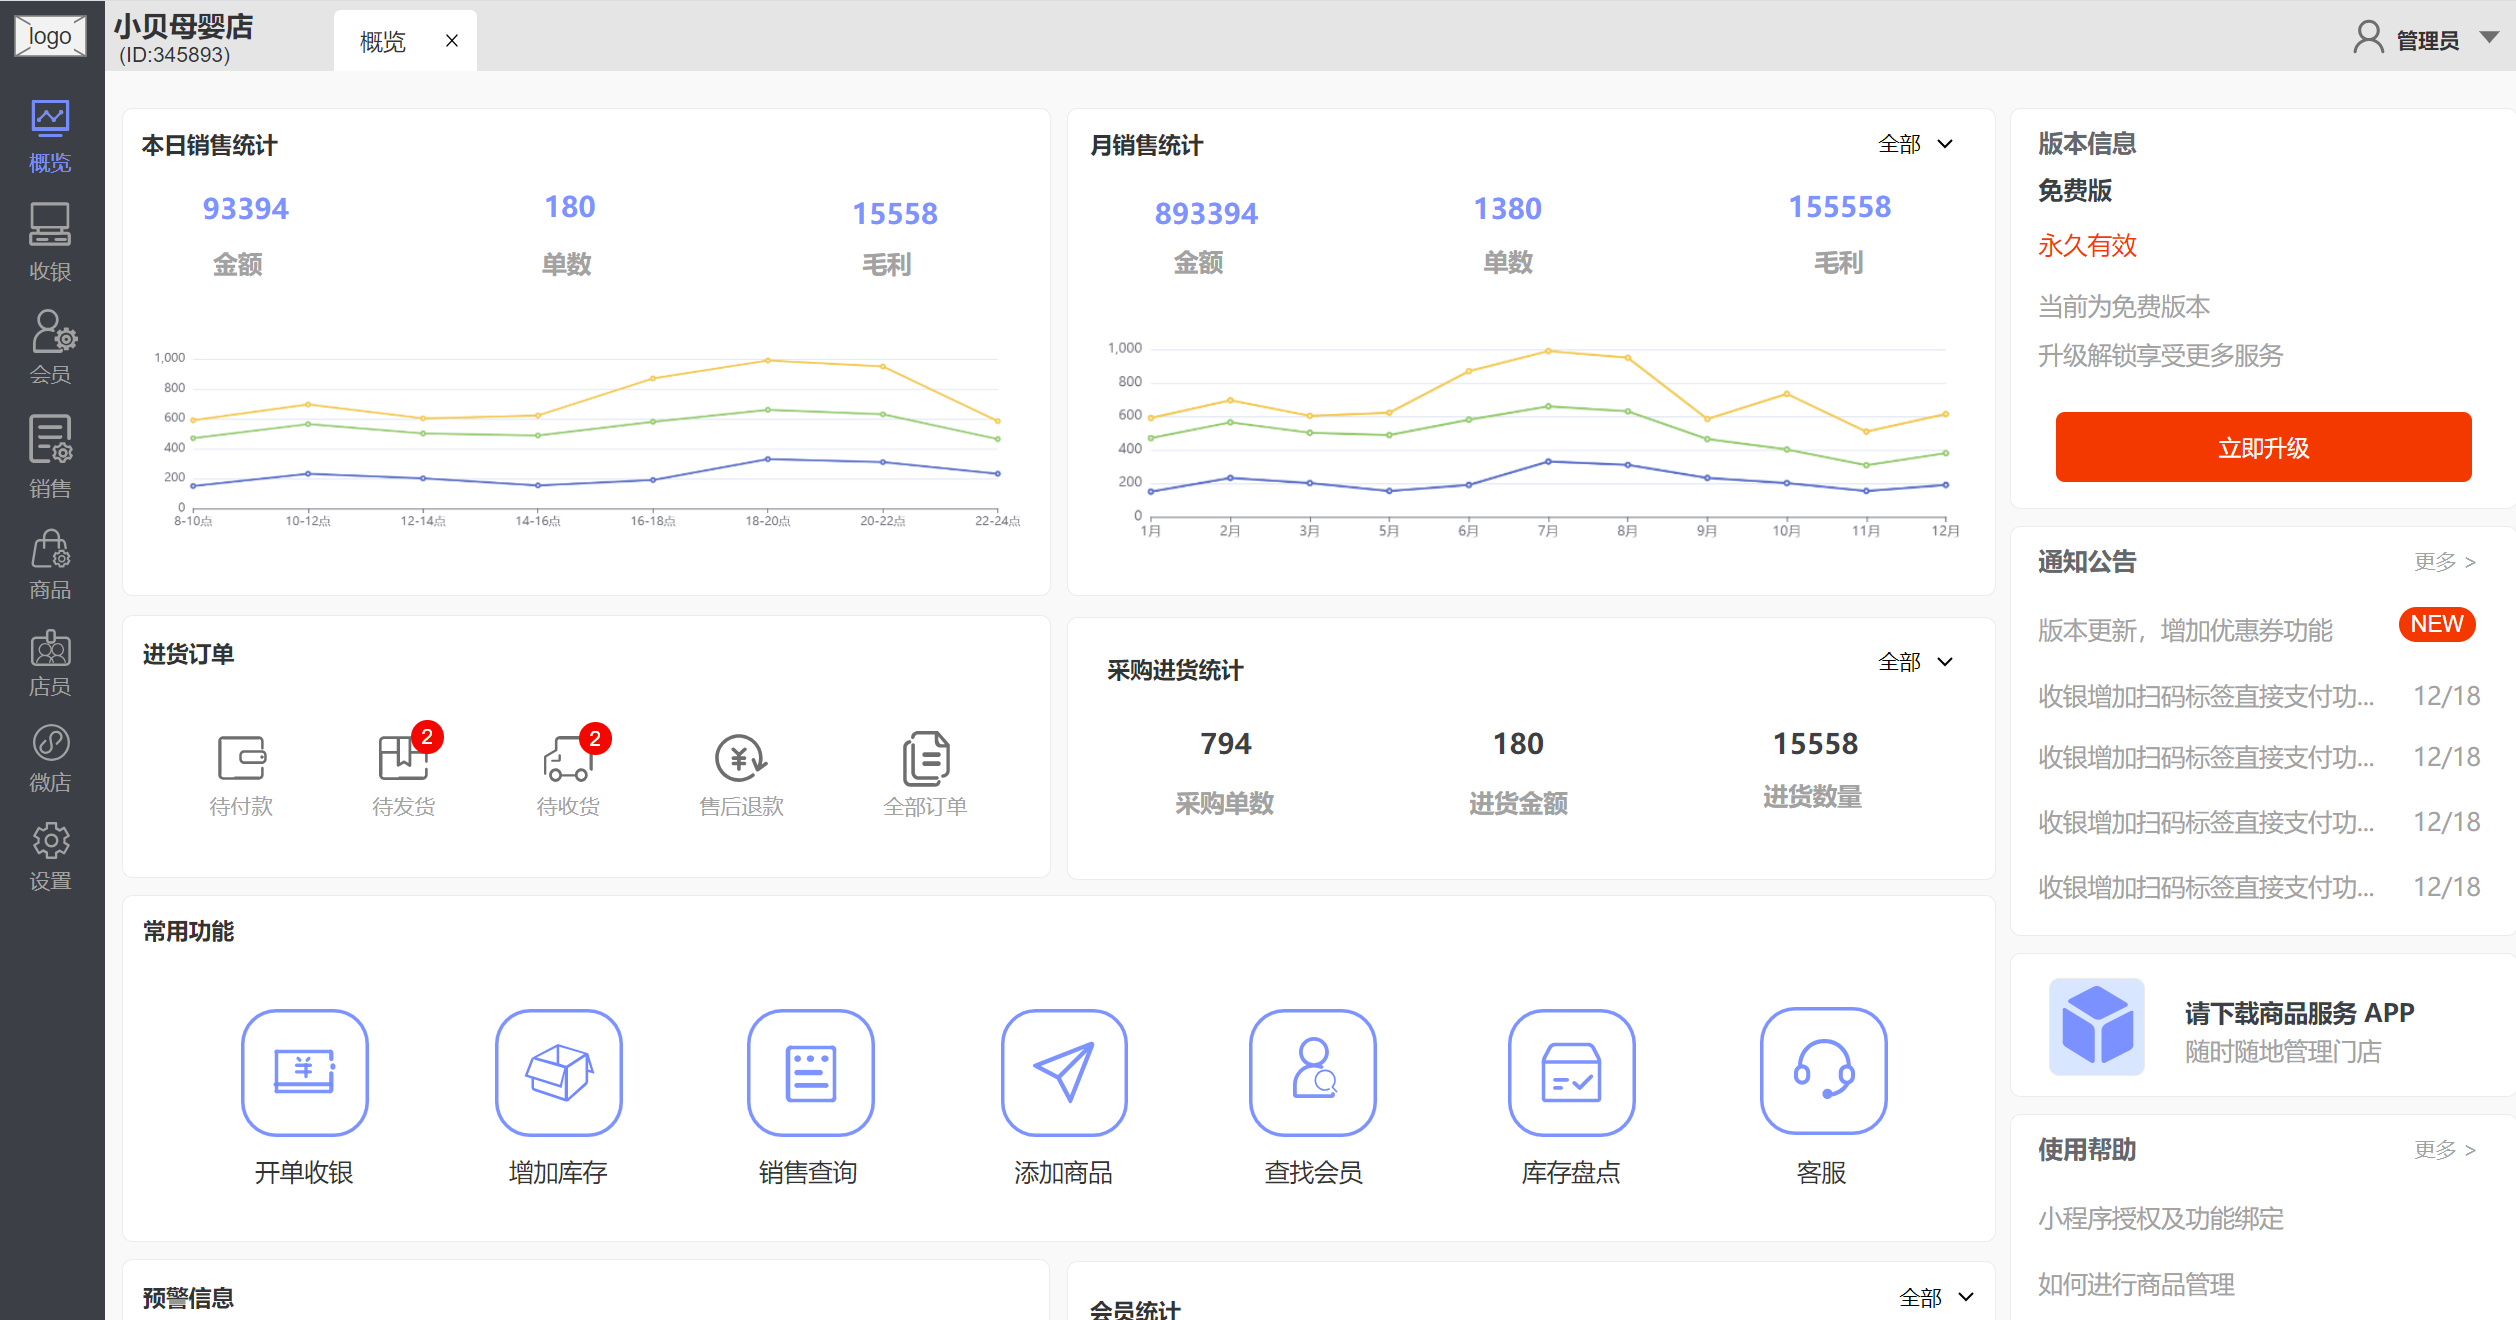Click monthly gross profit 155558
This screenshot has width=2516, height=1320.
1840,206
